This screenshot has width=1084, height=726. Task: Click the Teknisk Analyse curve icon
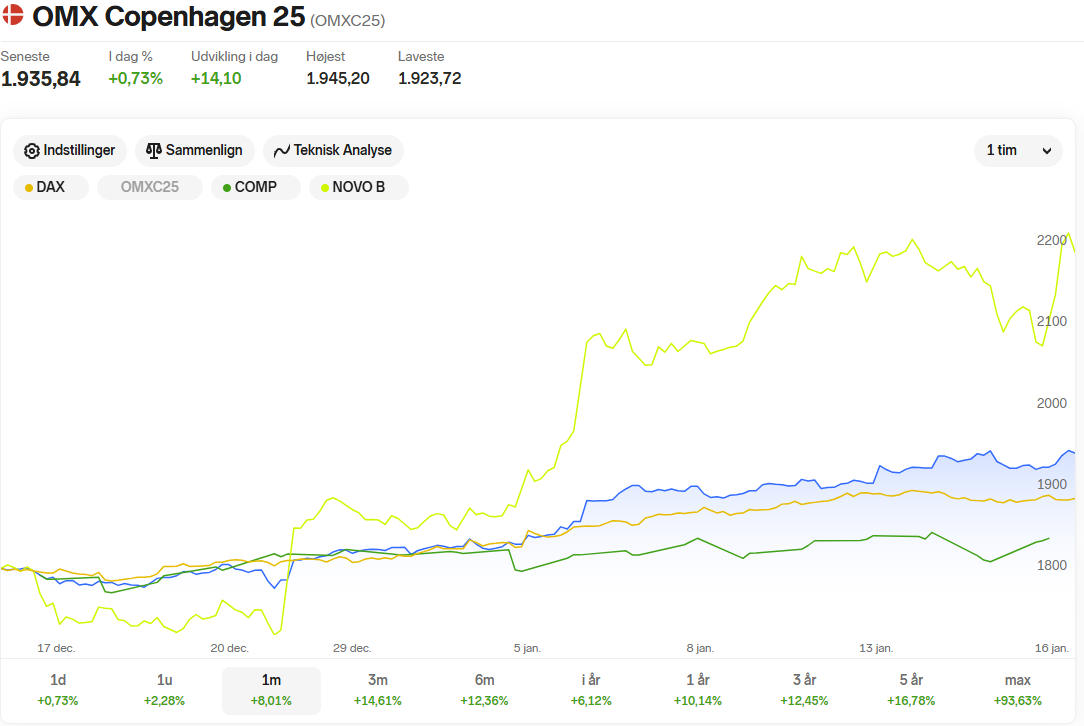[x=281, y=151]
